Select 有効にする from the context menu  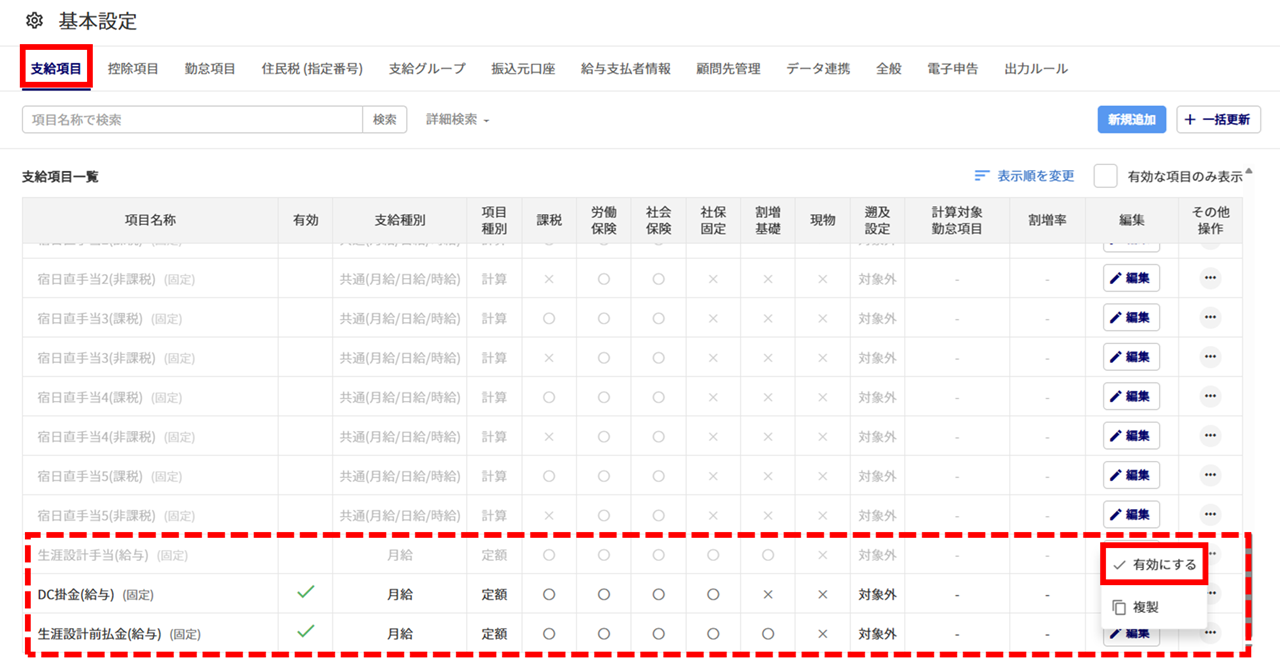(1155, 565)
